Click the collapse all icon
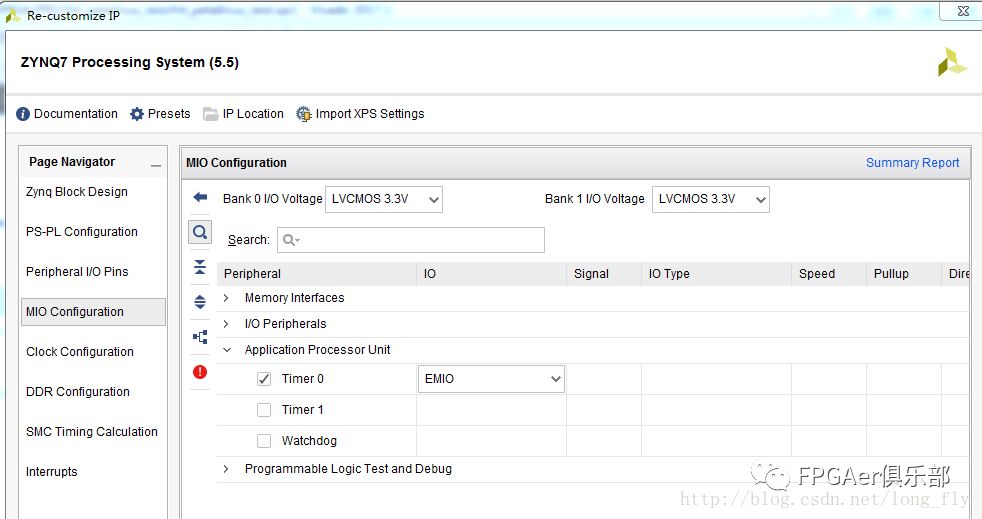 [200, 267]
